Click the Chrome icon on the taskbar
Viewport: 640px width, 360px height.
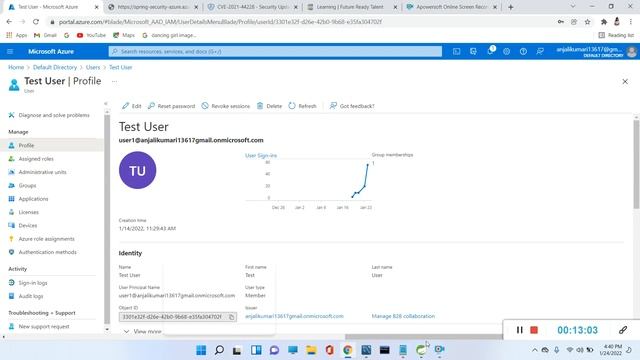(x=348, y=350)
